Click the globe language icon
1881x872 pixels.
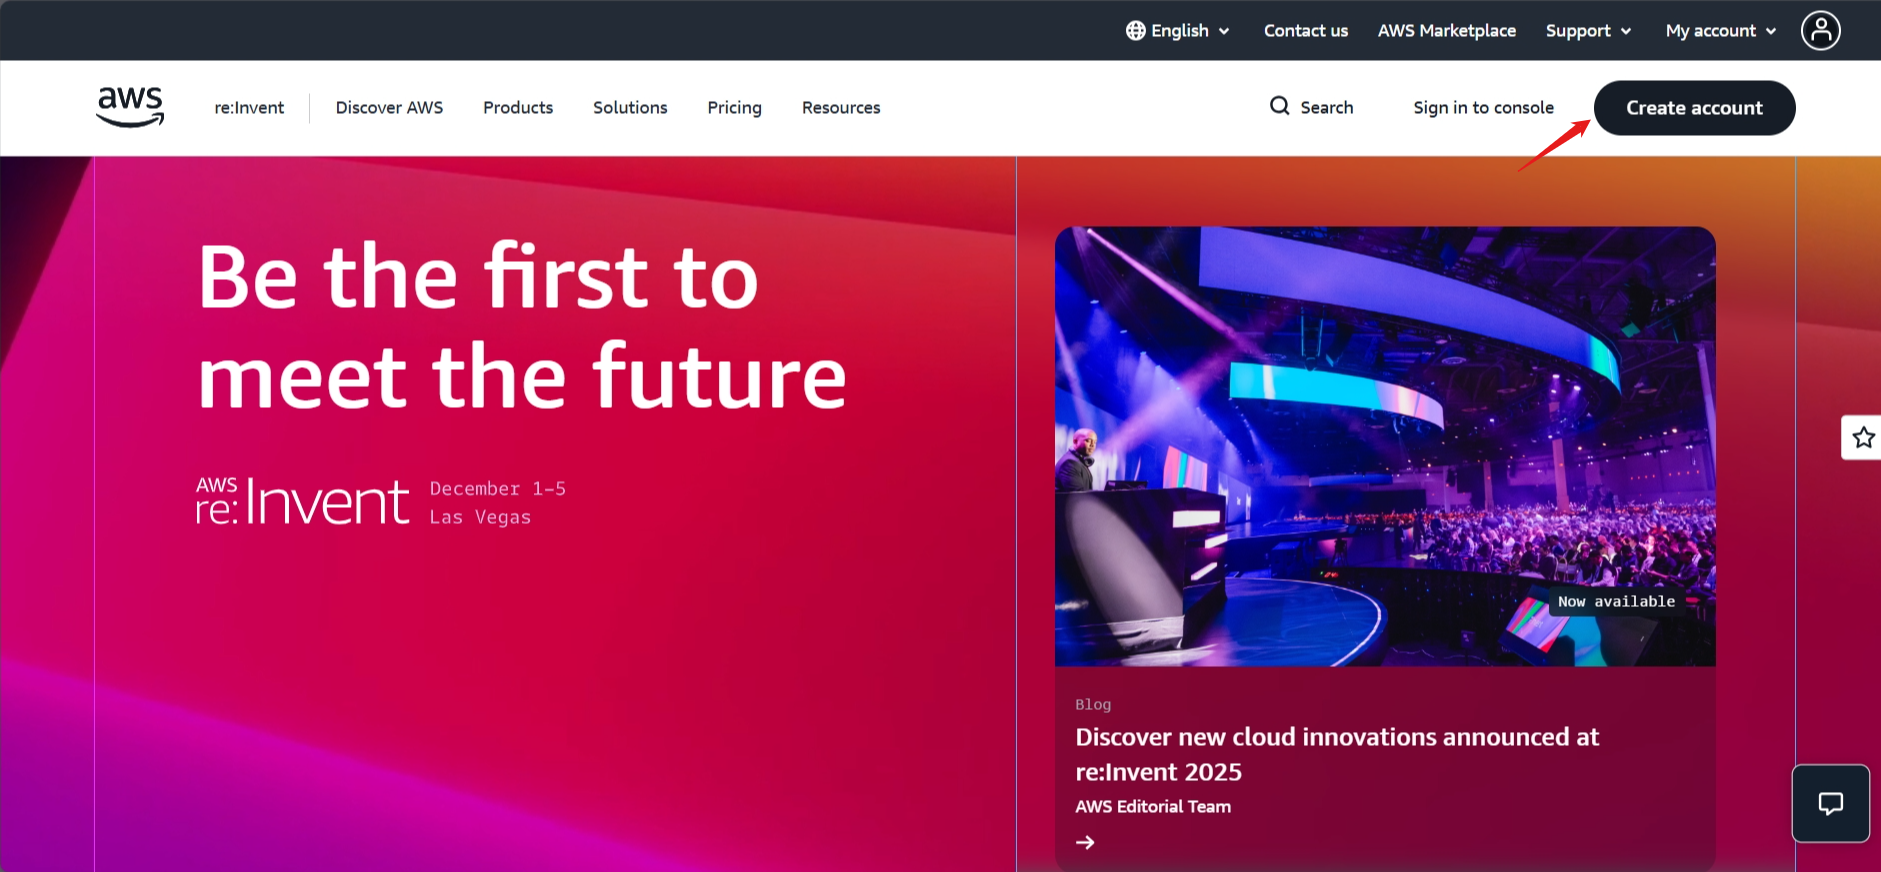(1136, 31)
